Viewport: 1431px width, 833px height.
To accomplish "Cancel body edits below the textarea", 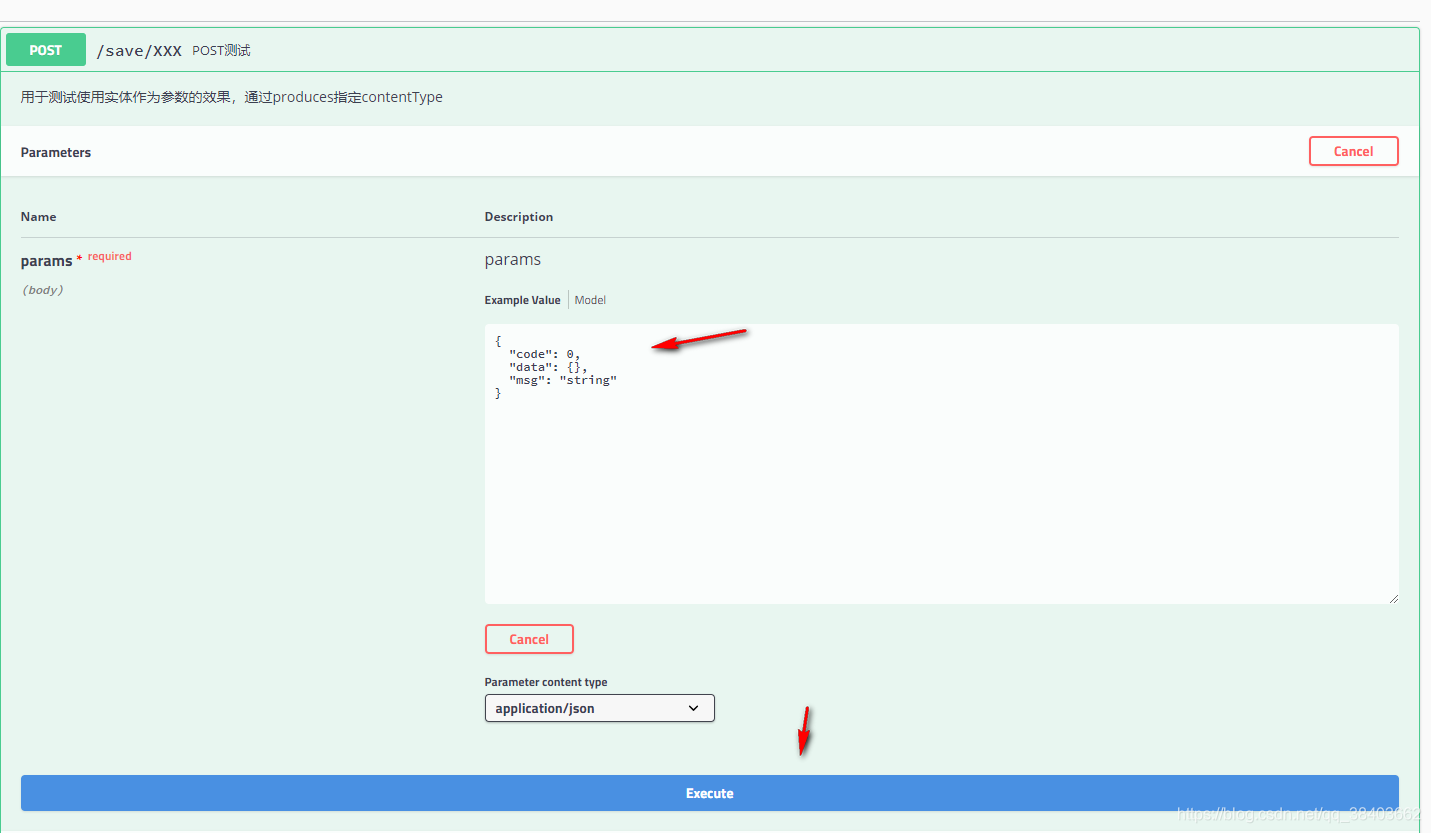I will pos(529,639).
